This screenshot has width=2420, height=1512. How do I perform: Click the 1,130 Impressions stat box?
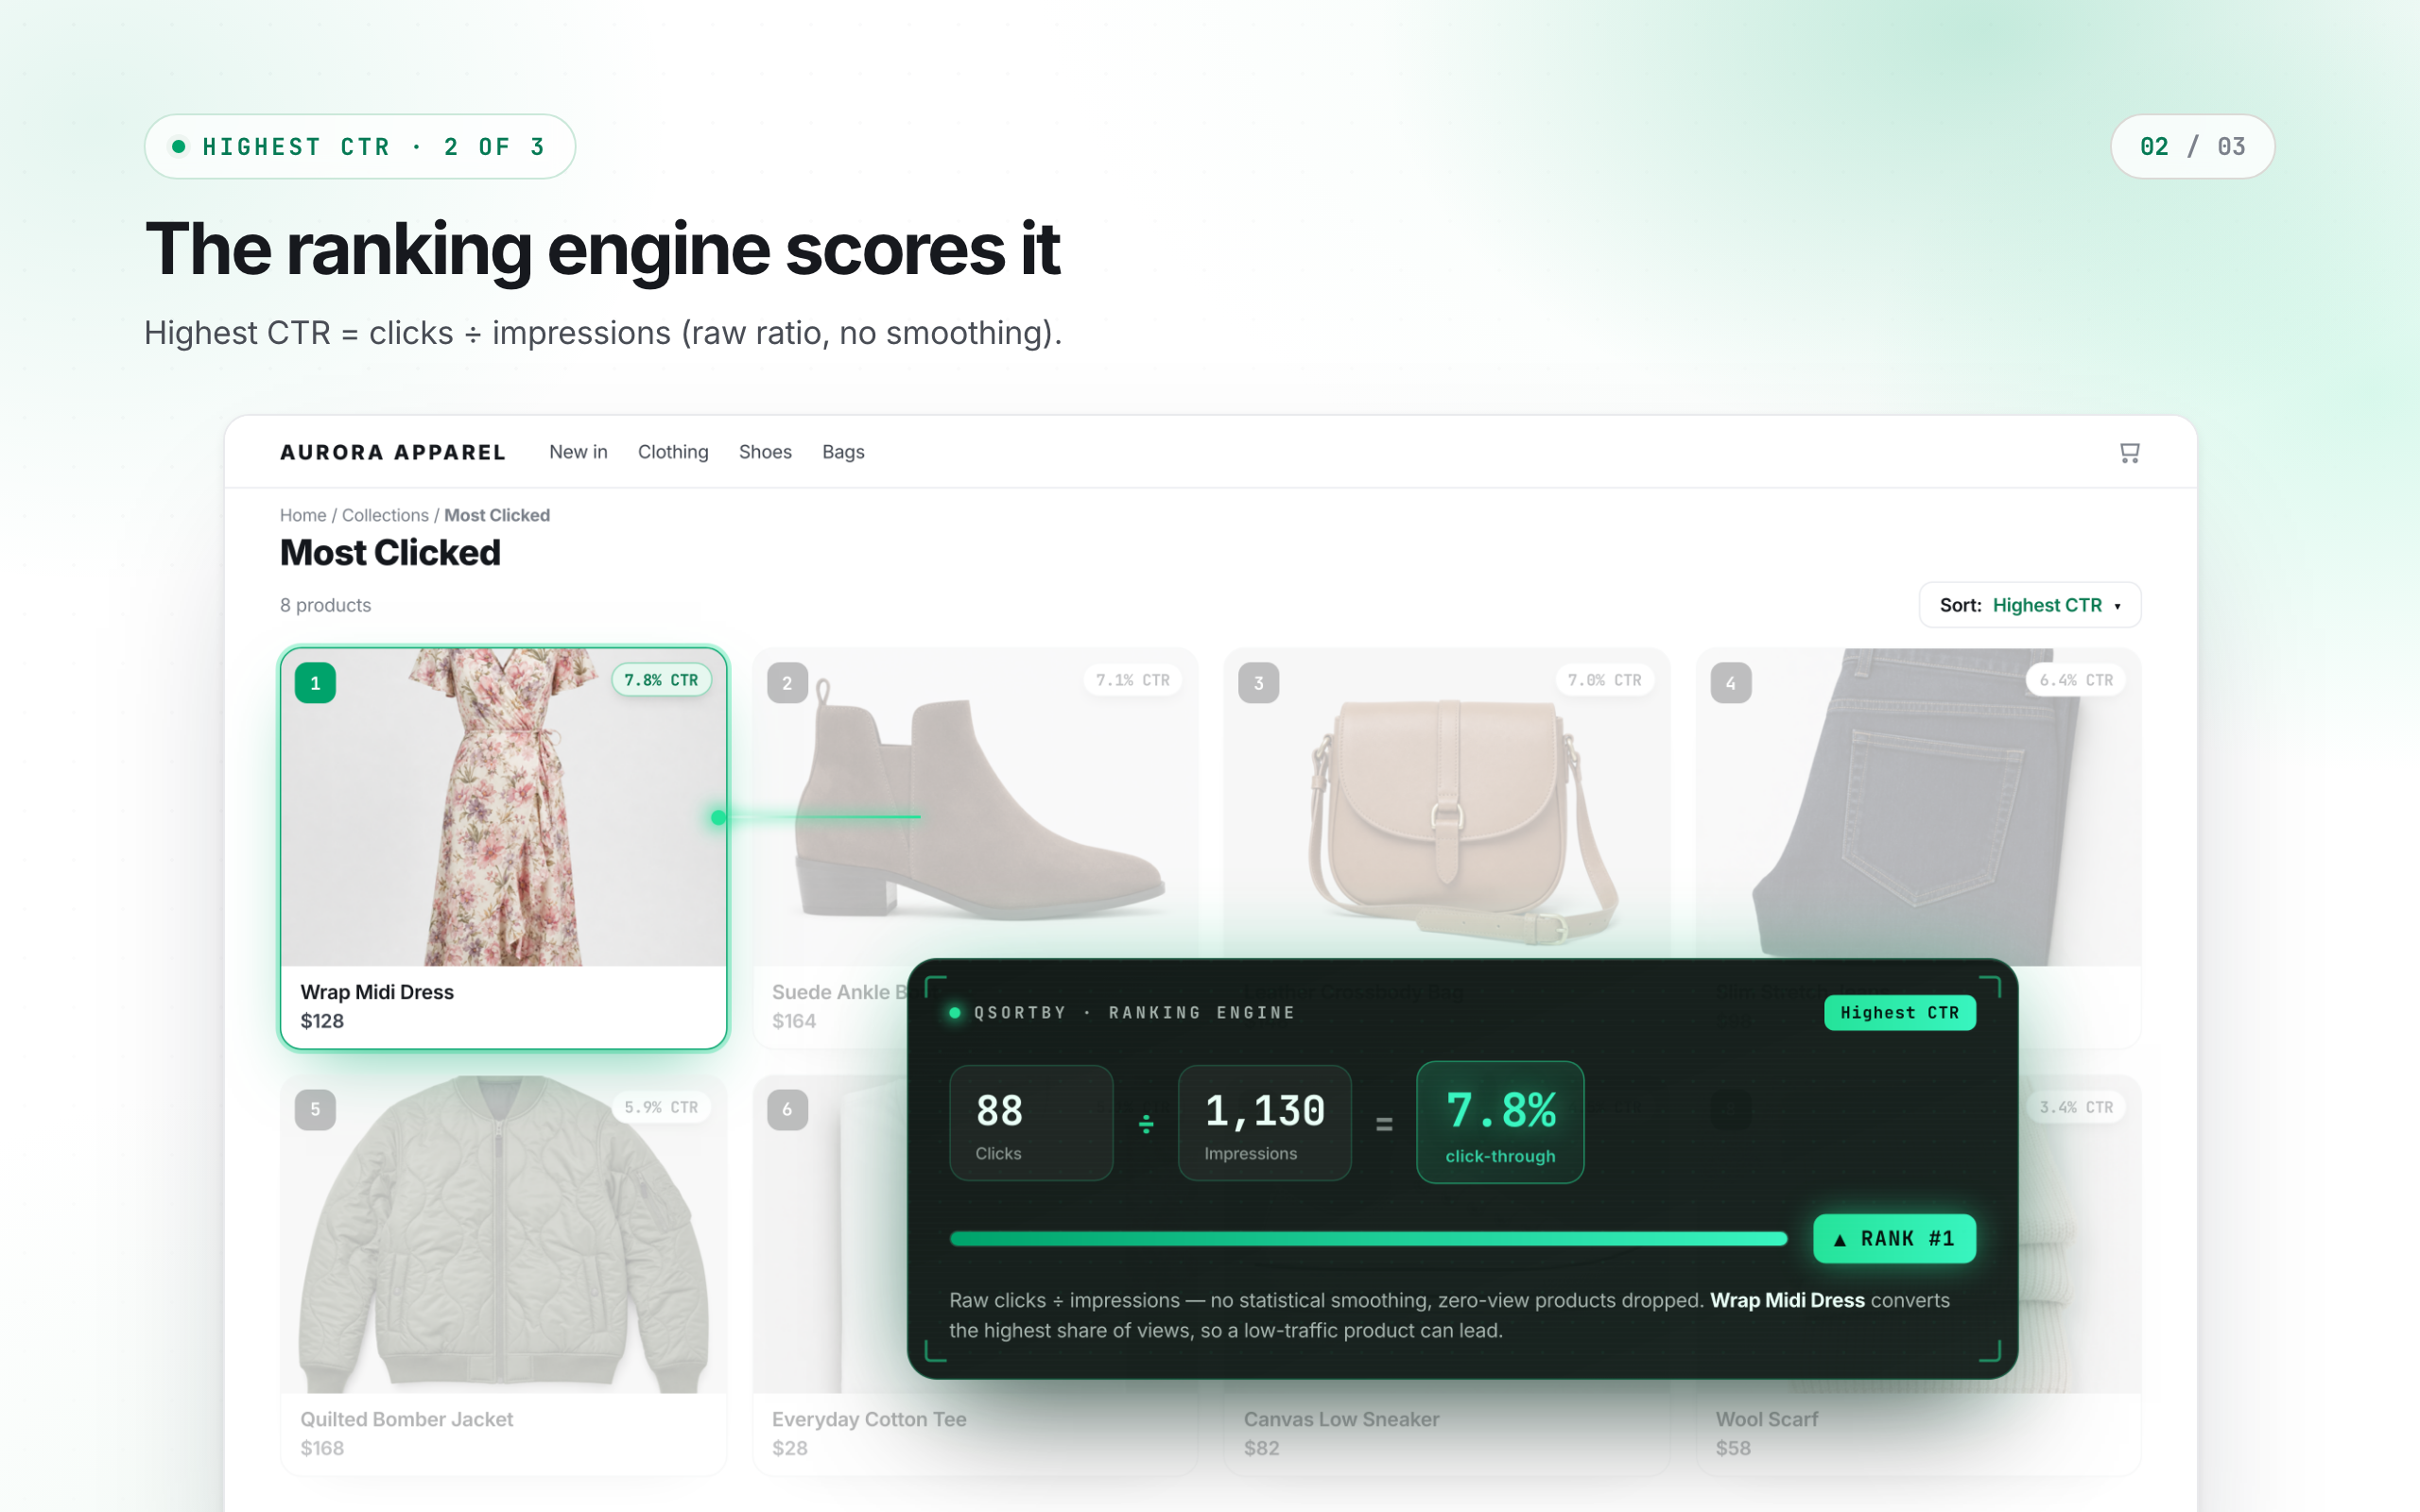[1265, 1123]
